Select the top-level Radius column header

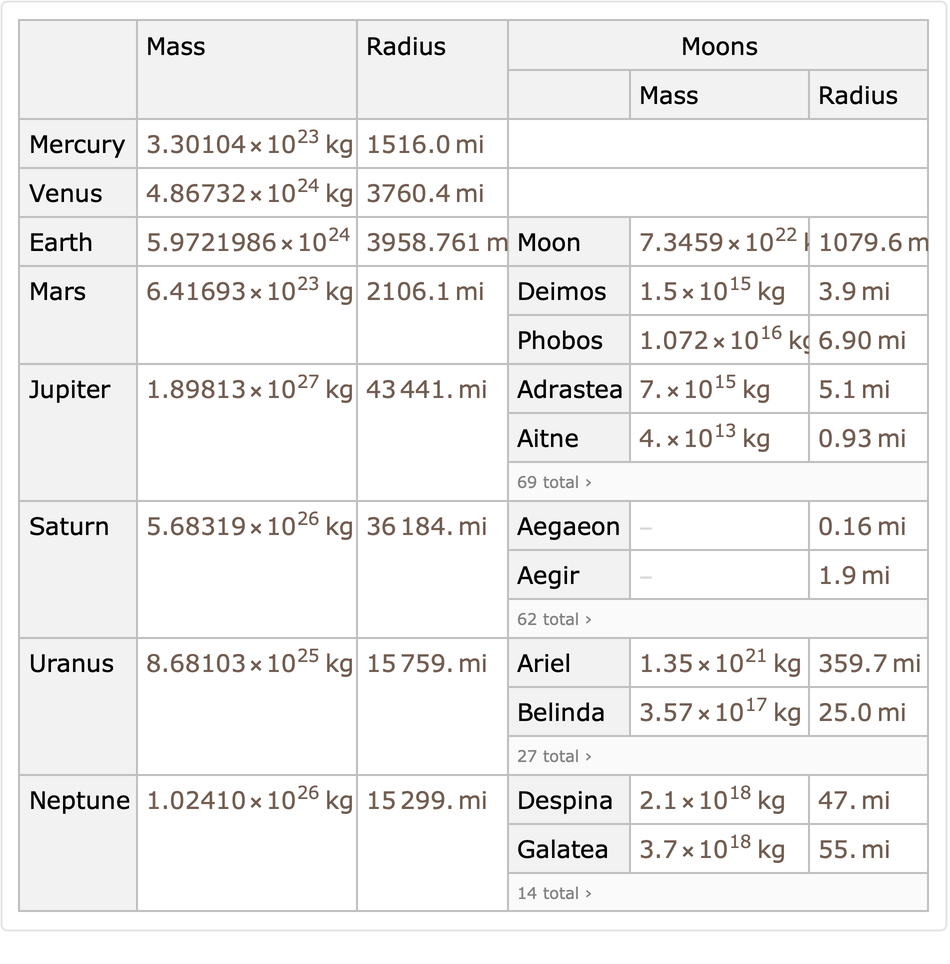[406, 46]
